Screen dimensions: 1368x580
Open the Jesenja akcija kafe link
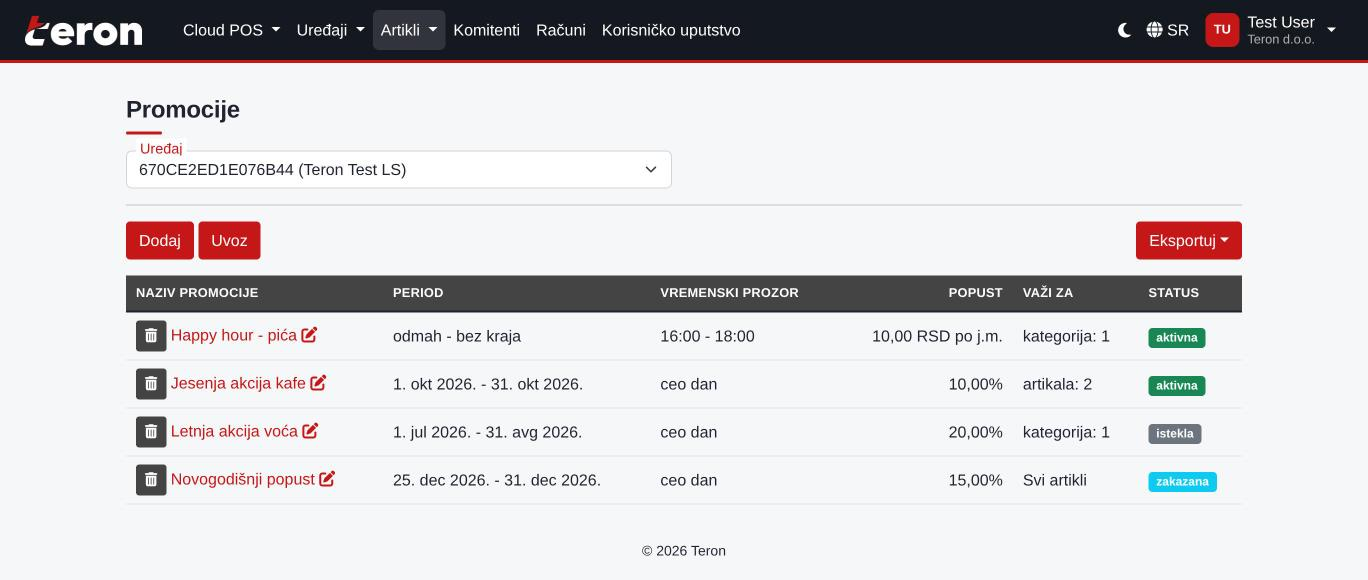pos(238,383)
